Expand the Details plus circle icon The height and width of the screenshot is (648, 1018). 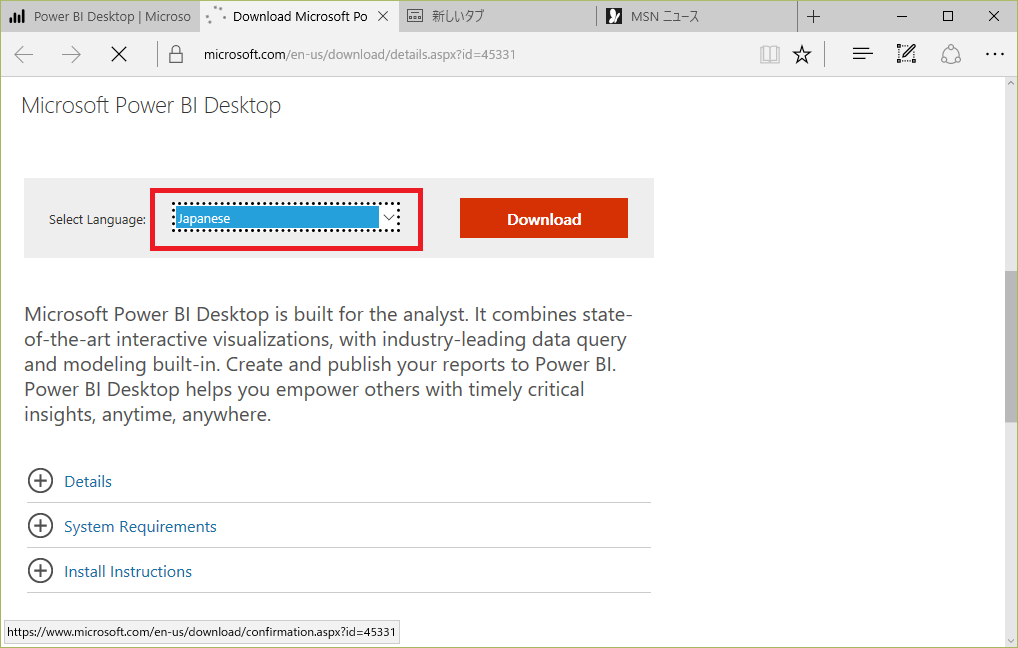(40, 481)
